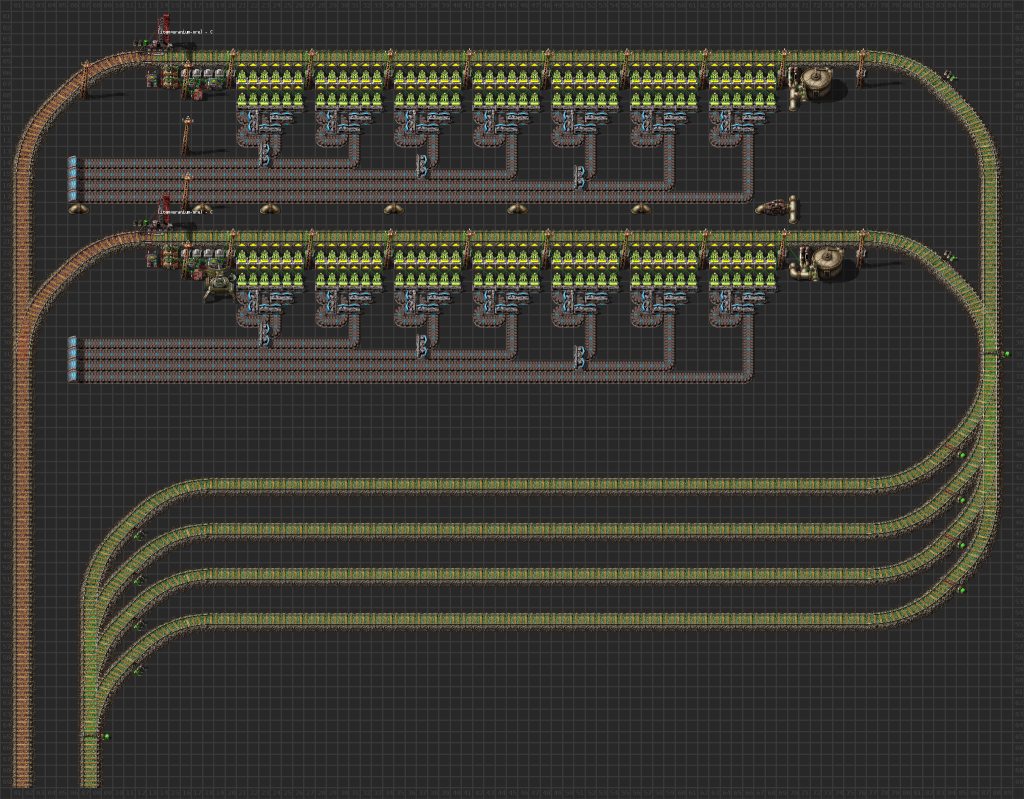Click the green signal at the top stacker lane's right end
Screen dimensions: 1024x799
(x=962, y=455)
